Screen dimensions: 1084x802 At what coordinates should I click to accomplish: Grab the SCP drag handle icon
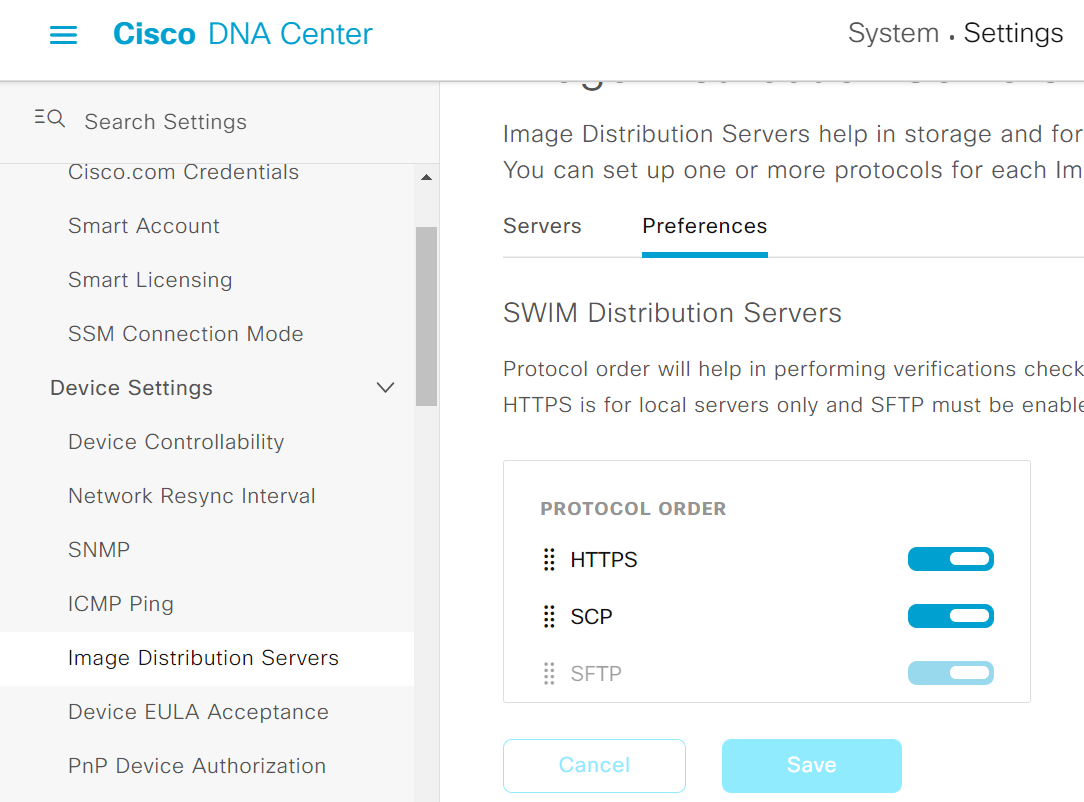549,617
